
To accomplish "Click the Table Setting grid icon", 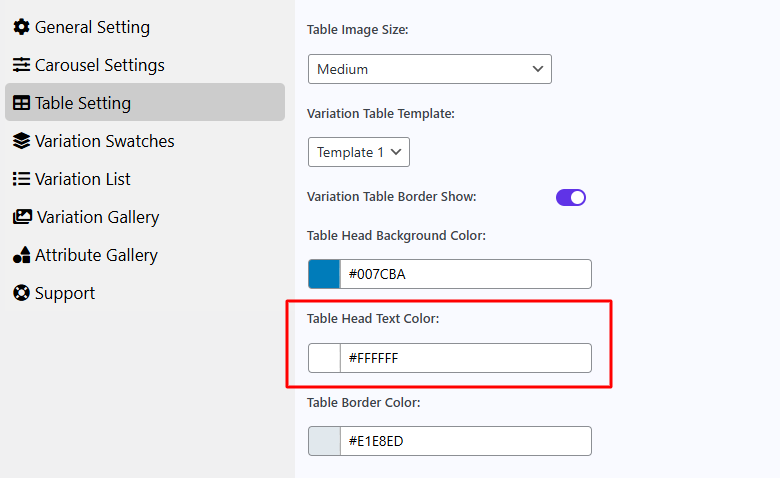I will click(x=21, y=103).
